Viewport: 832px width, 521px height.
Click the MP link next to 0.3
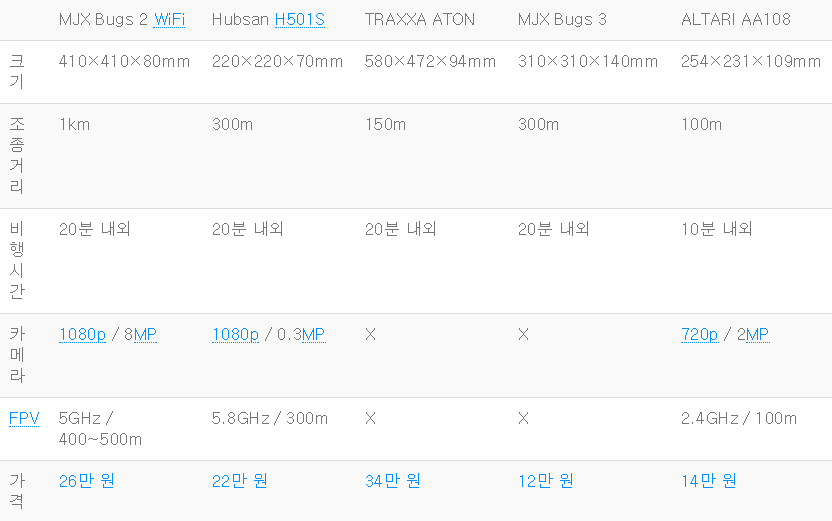pos(314,335)
